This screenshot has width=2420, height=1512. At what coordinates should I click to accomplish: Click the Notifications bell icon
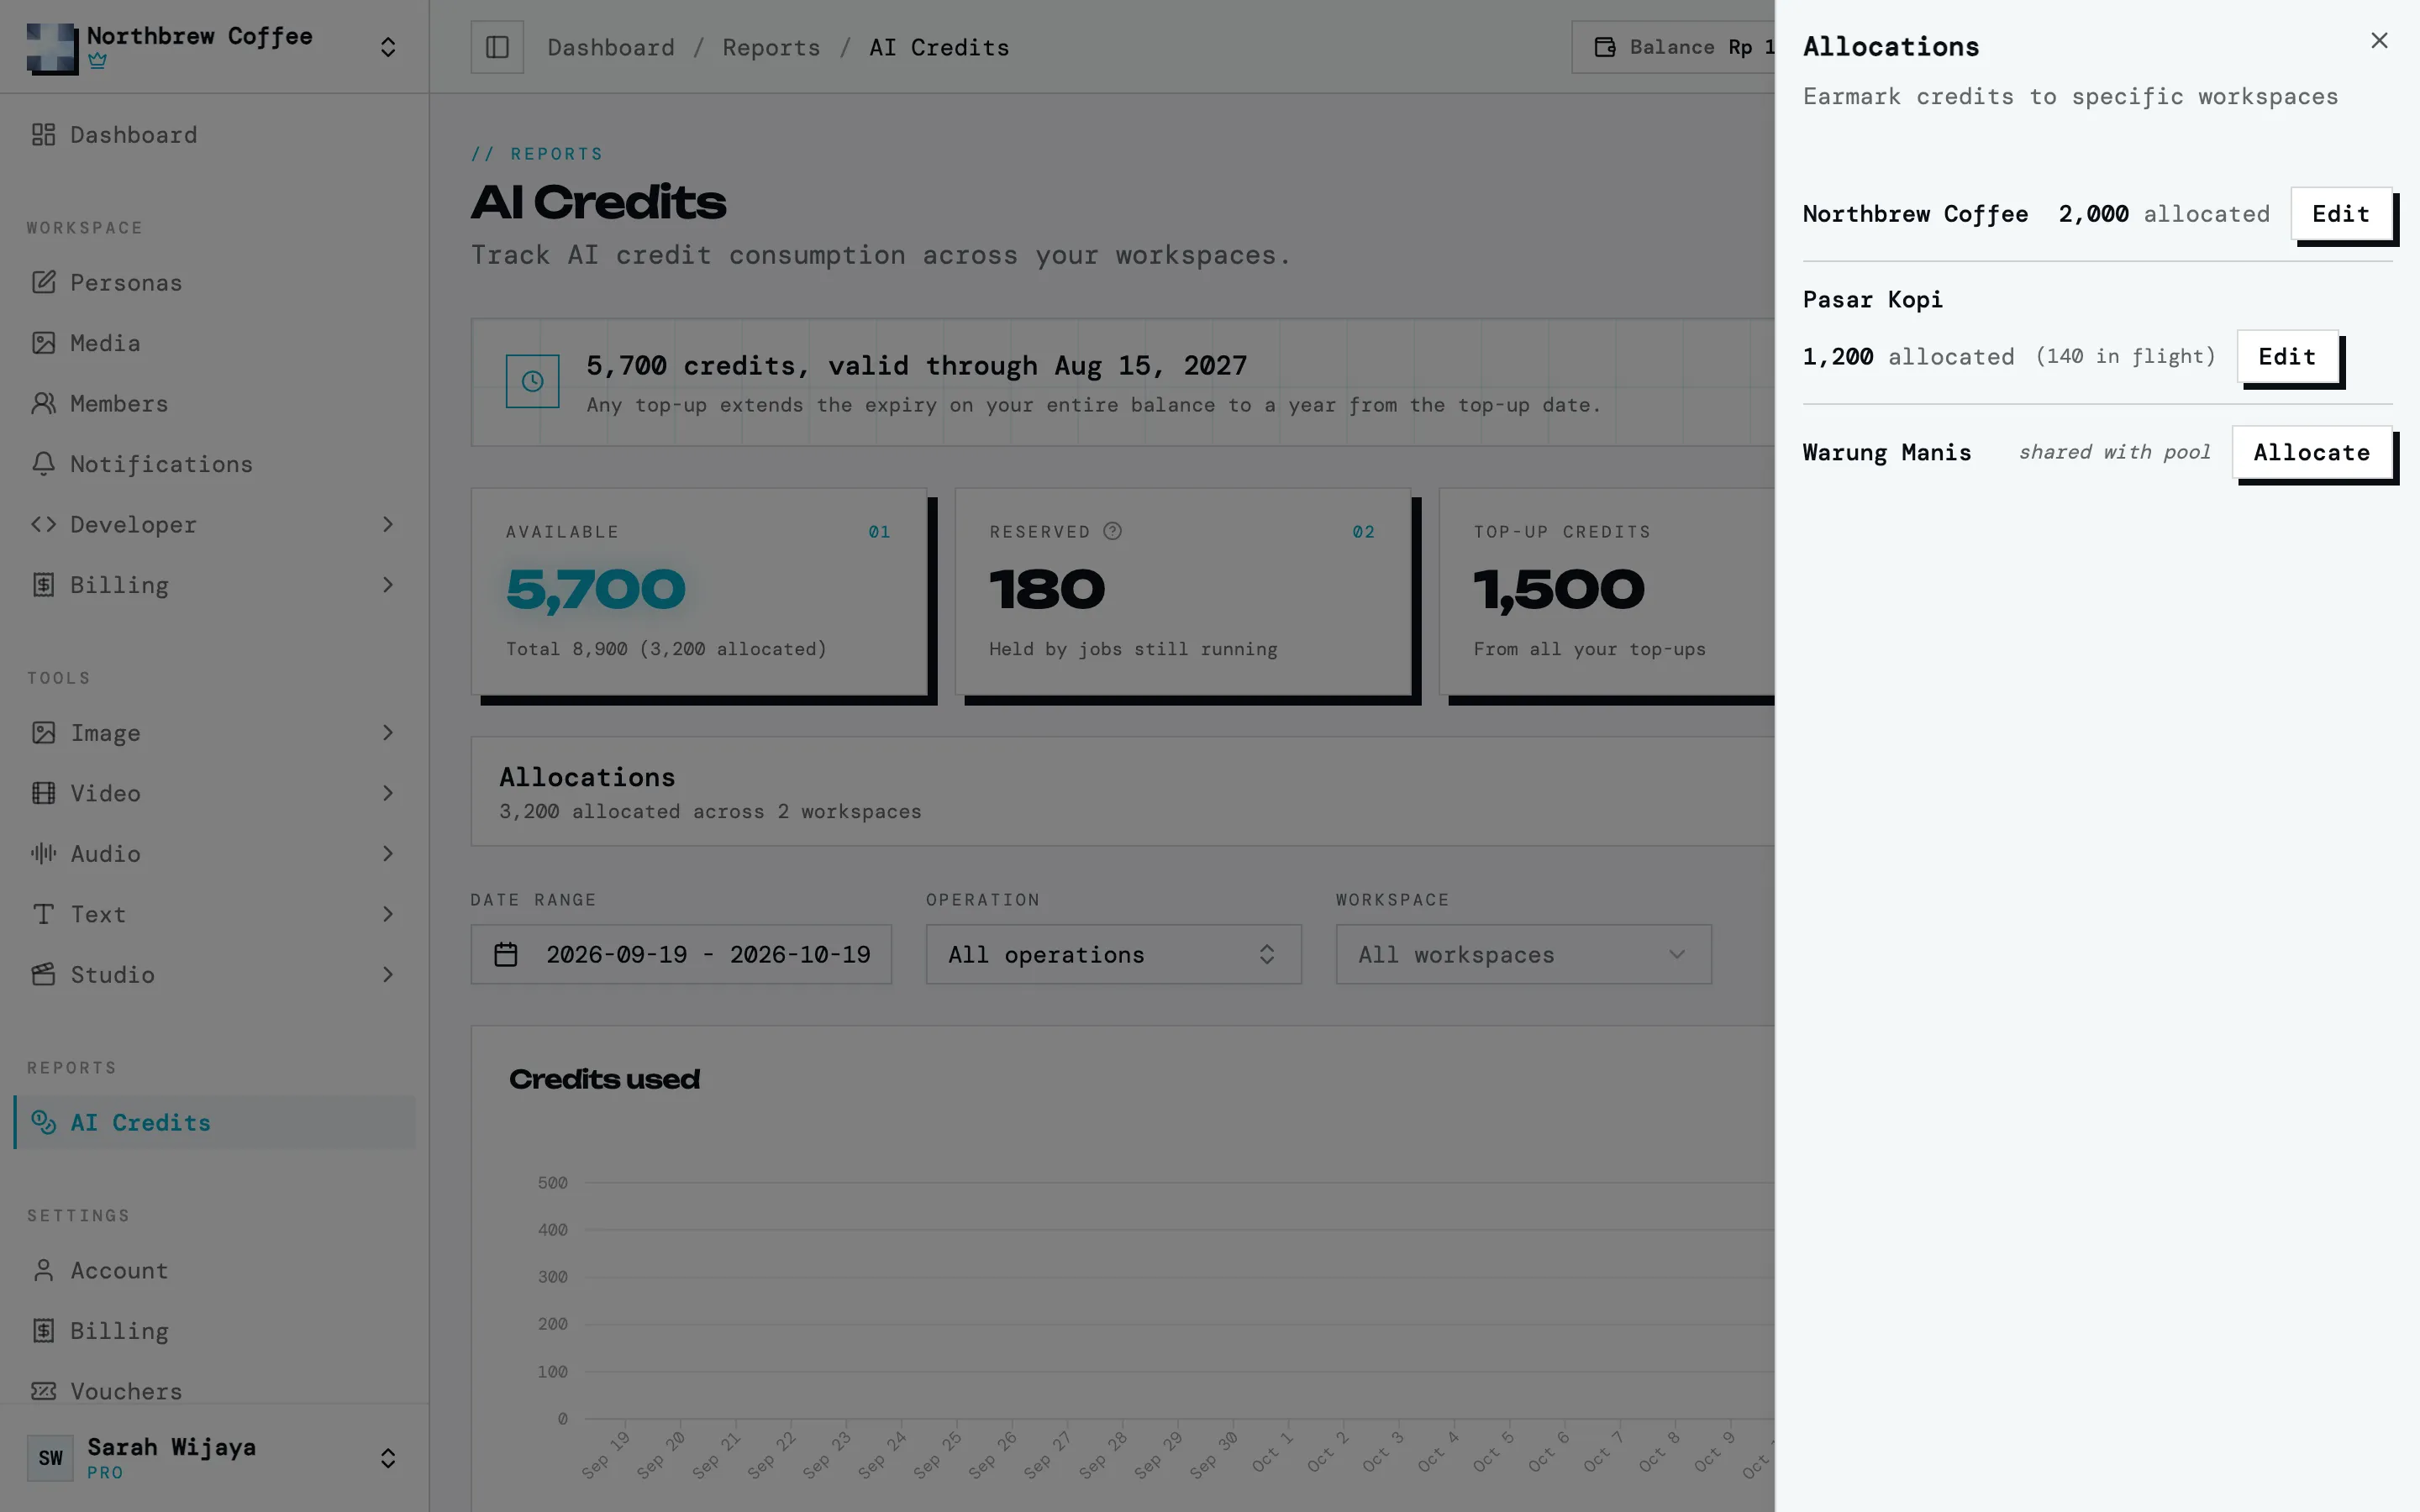pos(43,464)
